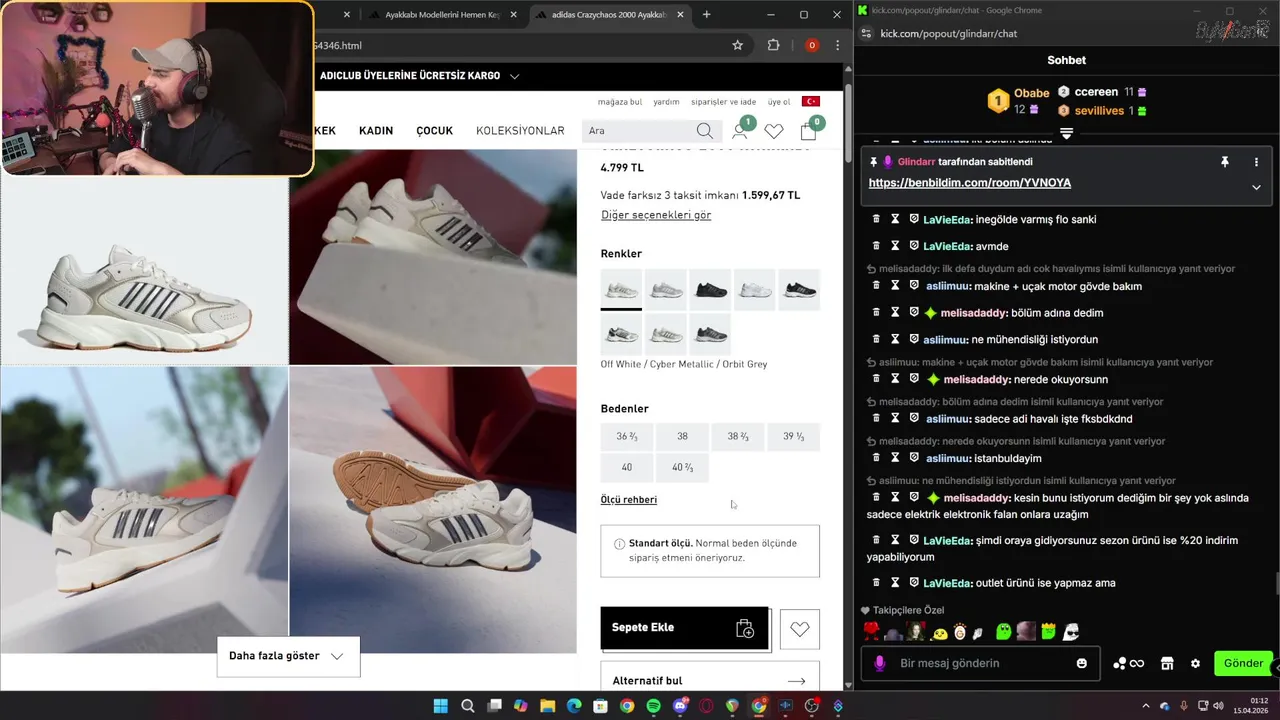
Task: Open the side-view shoe photo on white background
Action: [144, 271]
